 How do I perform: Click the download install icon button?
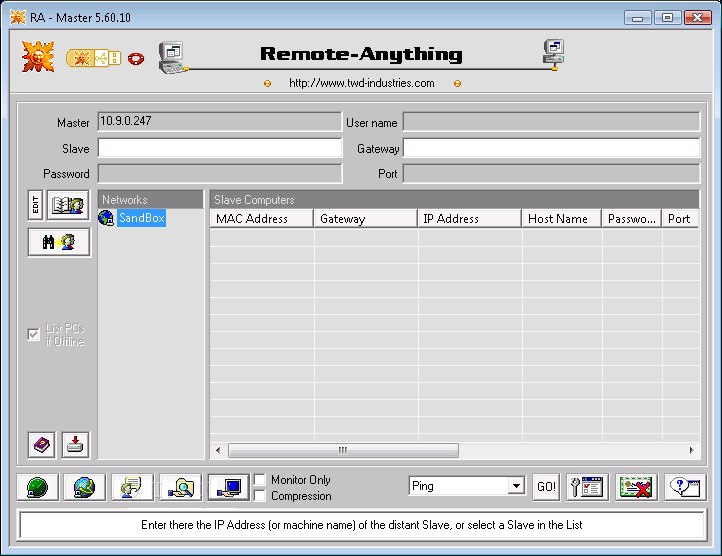tap(75, 445)
